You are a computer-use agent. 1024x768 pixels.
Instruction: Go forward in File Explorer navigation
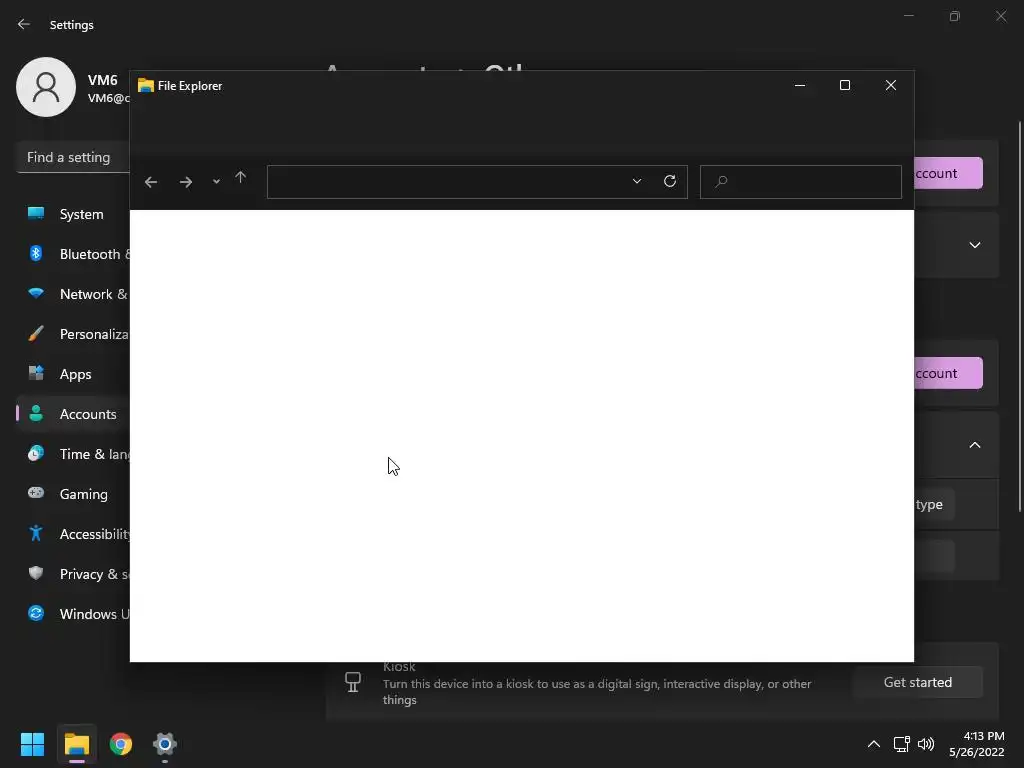[185, 182]
